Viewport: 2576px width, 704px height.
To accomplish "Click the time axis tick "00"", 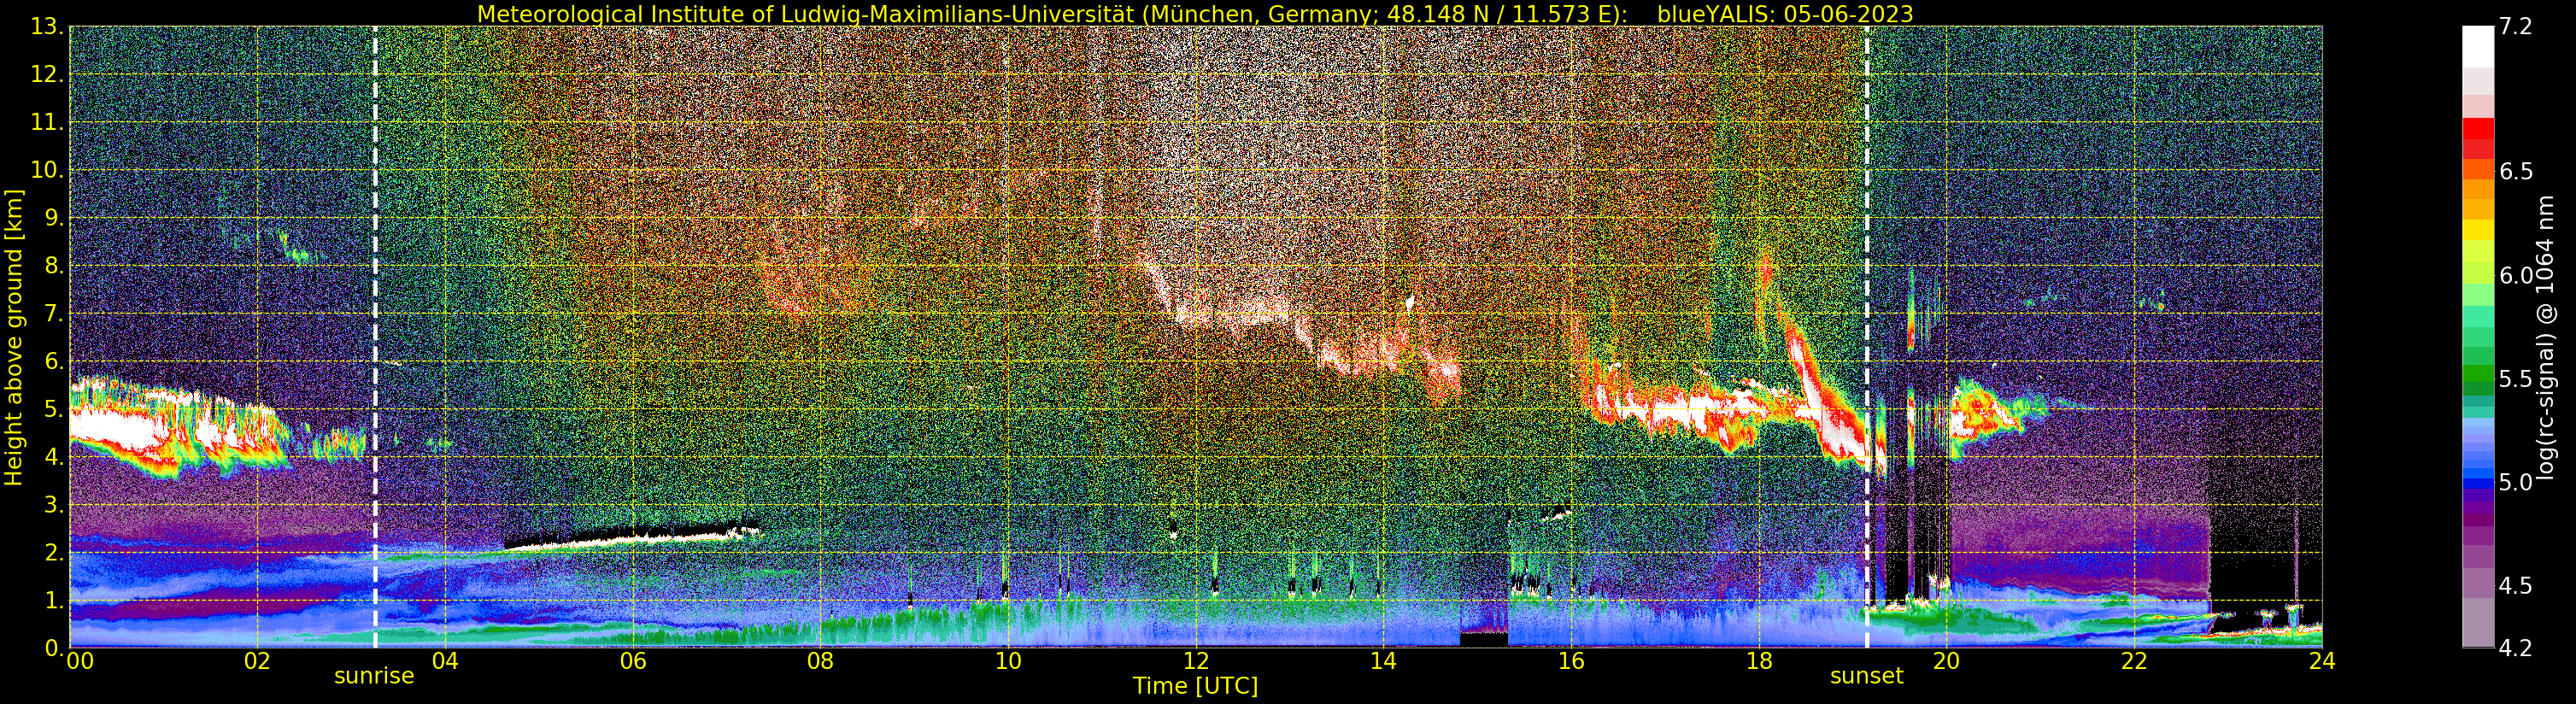I will pyautogui.click(x=80, y=661).
